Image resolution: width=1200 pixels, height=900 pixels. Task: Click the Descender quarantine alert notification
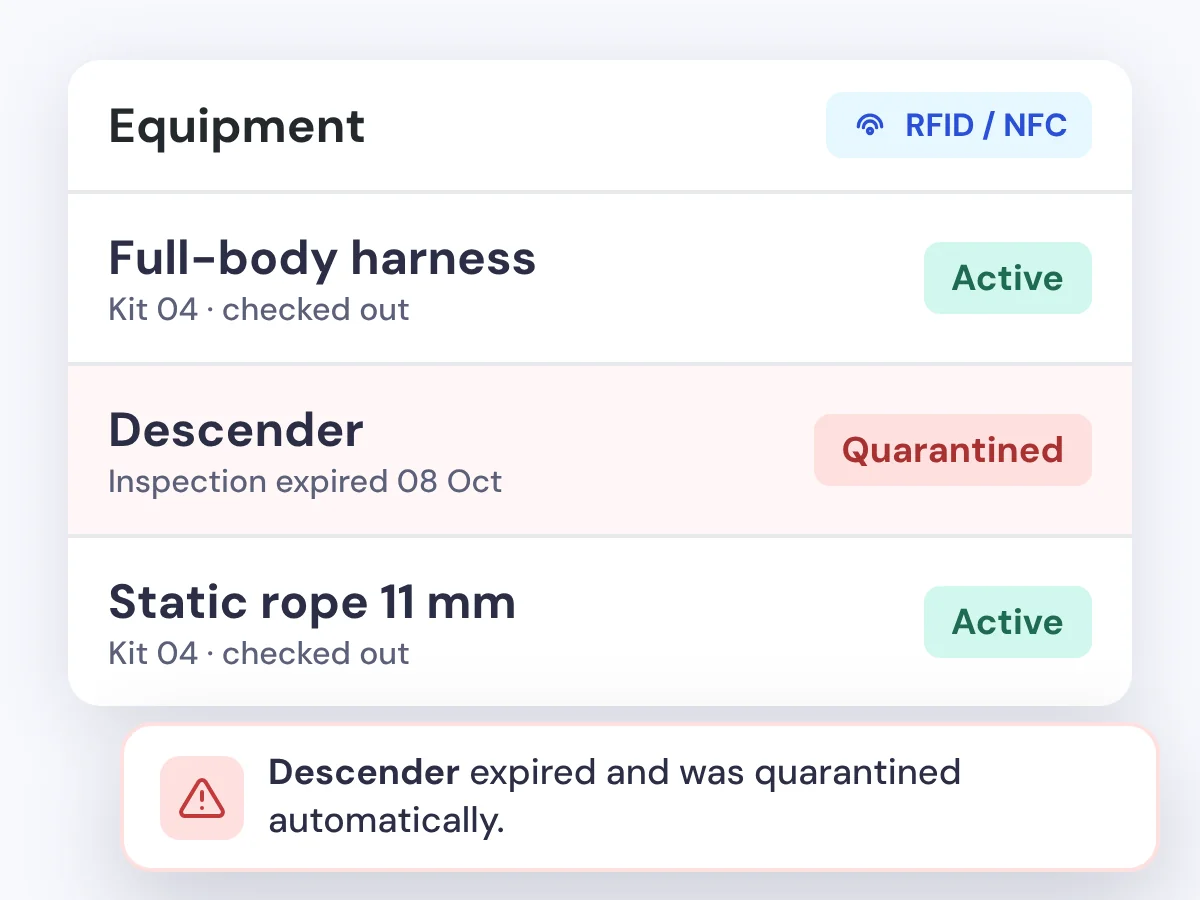pyautogui.click(x=640, y=797)
